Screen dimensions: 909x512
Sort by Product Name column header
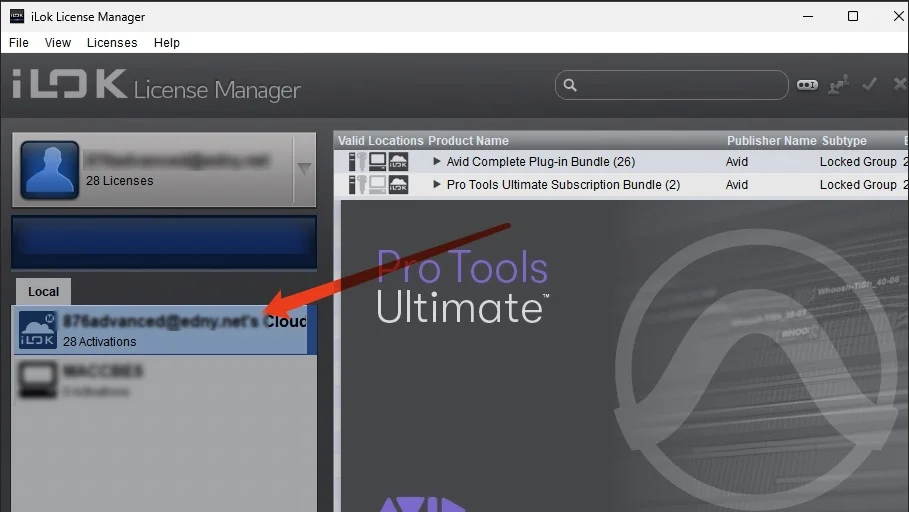468,141
